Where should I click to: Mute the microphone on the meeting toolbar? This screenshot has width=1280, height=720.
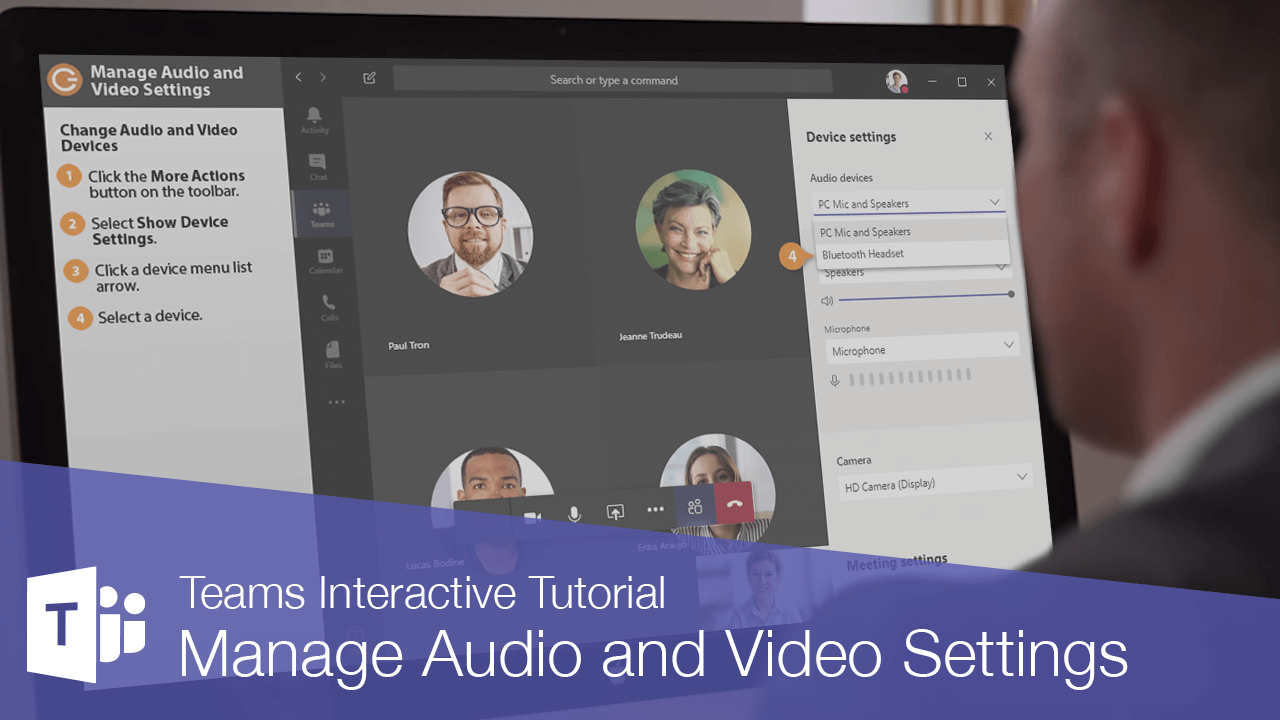click(572, 512)
